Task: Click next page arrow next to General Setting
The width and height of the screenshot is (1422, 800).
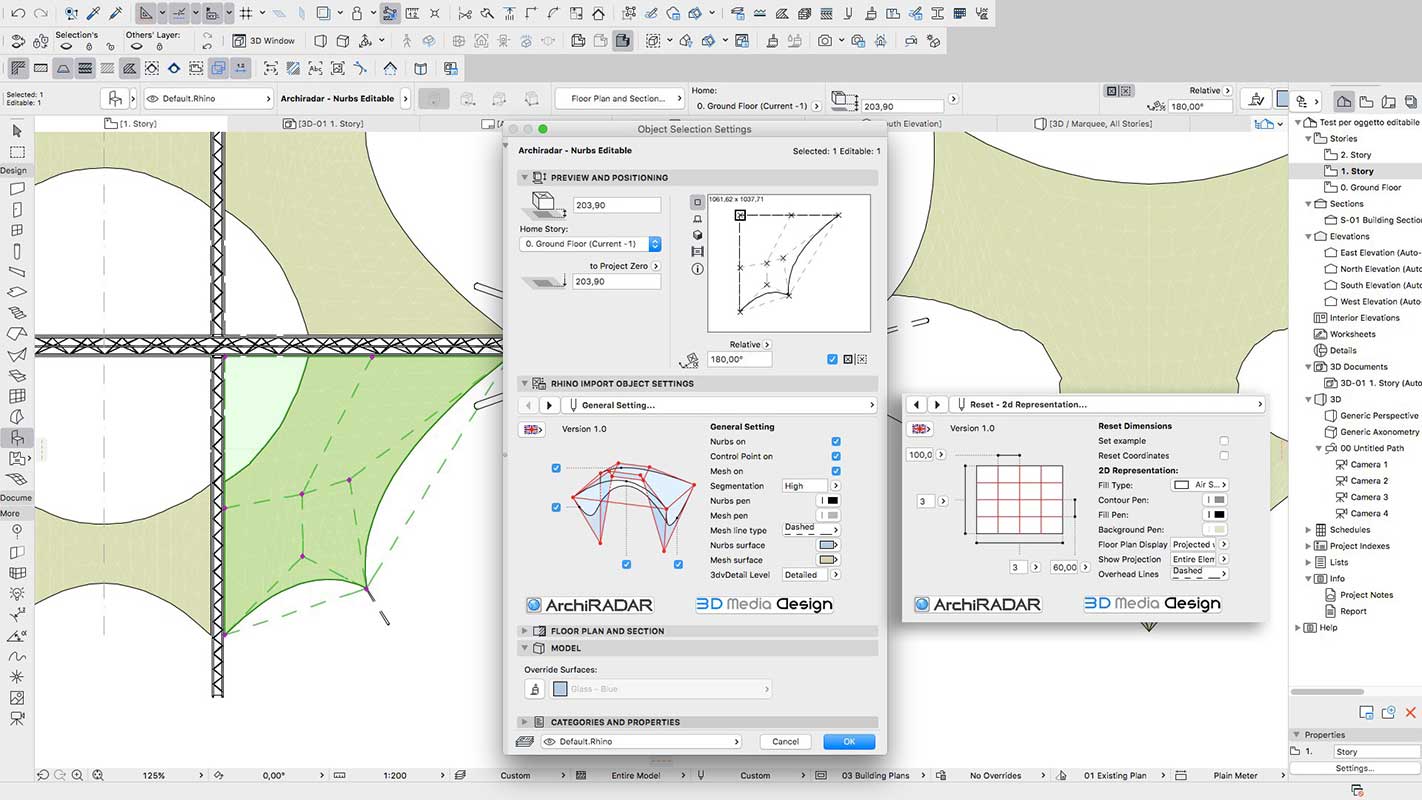Action: coord(549,405)
